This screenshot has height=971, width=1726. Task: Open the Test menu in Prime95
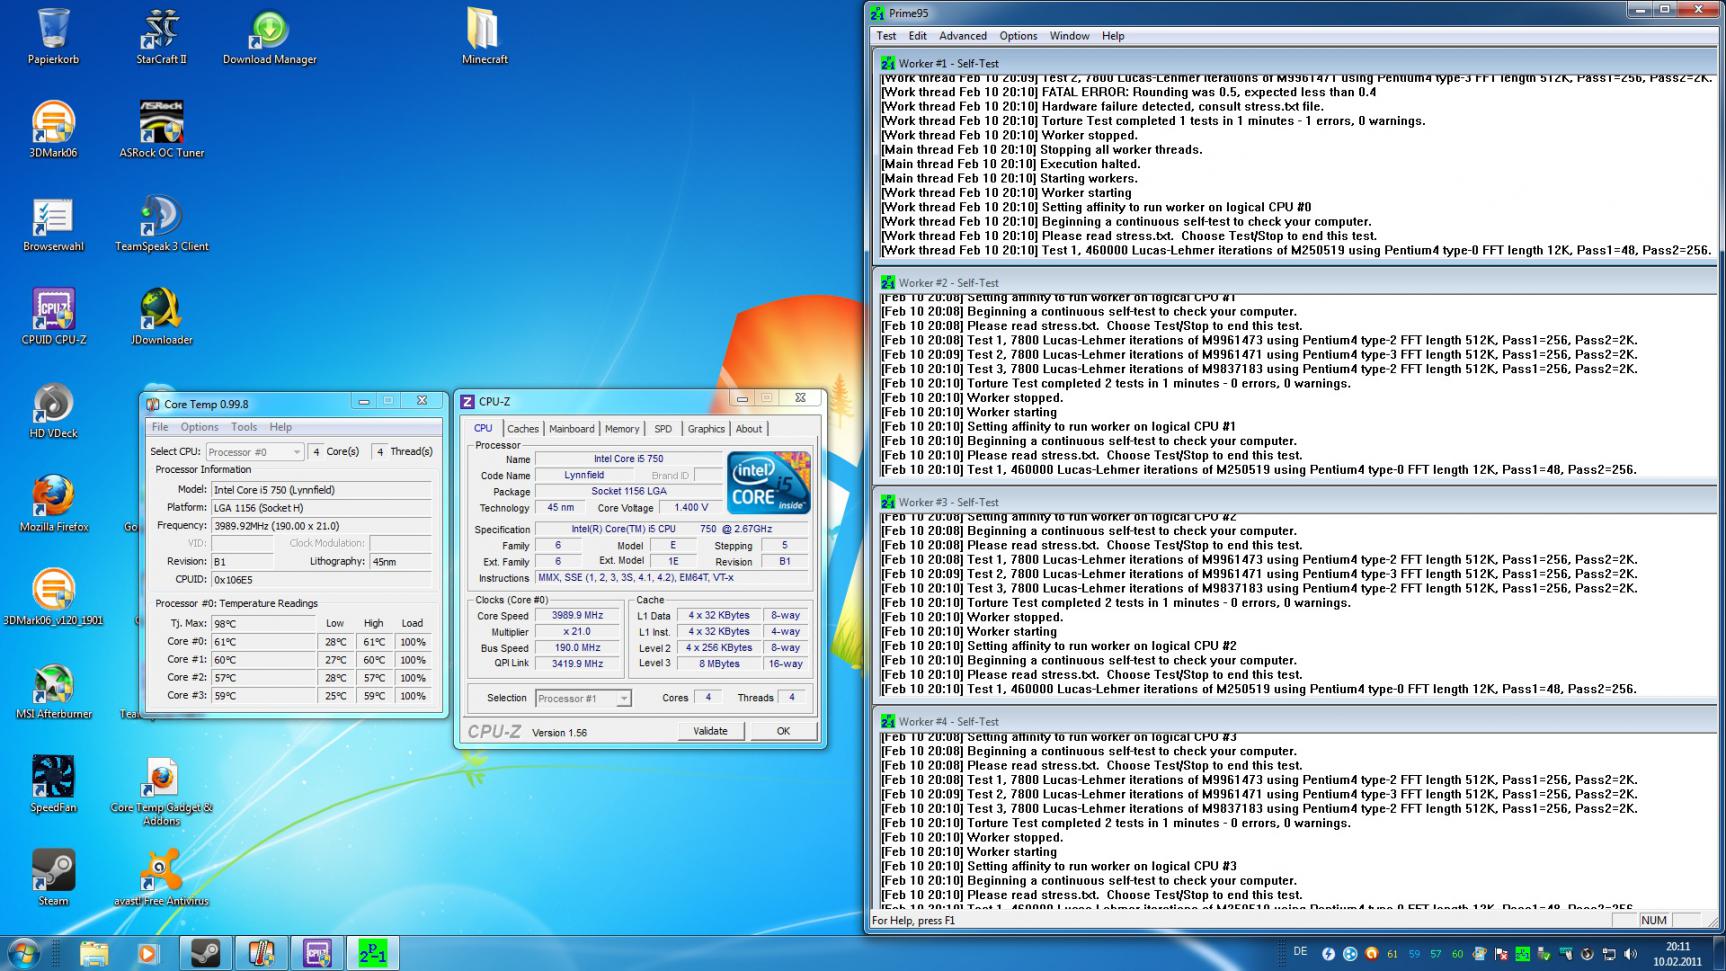coord(886,36)
